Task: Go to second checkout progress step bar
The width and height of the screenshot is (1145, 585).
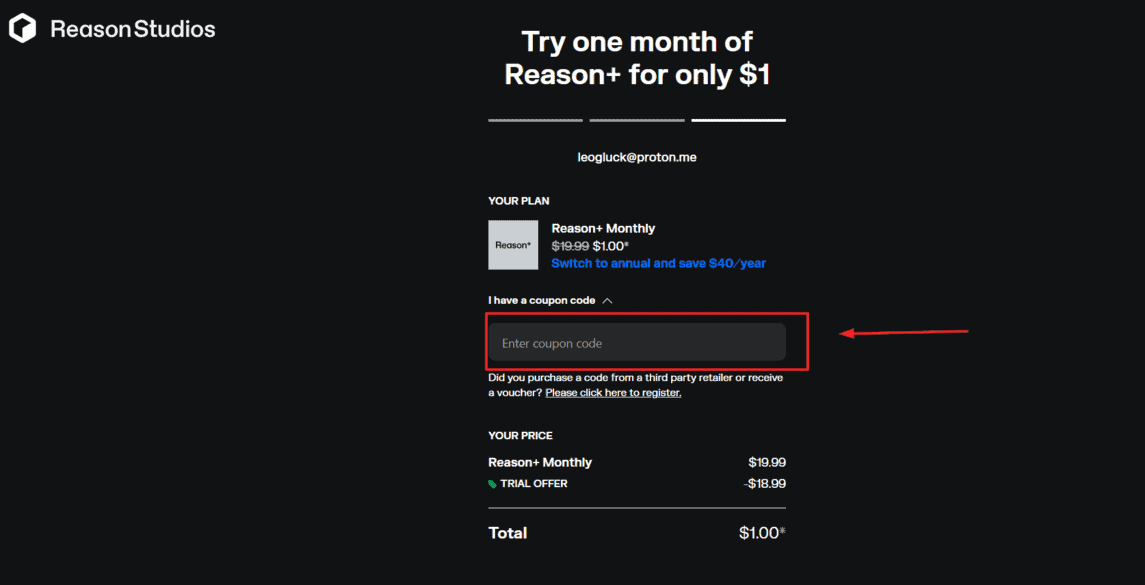Action: click(x=637, y=120)
